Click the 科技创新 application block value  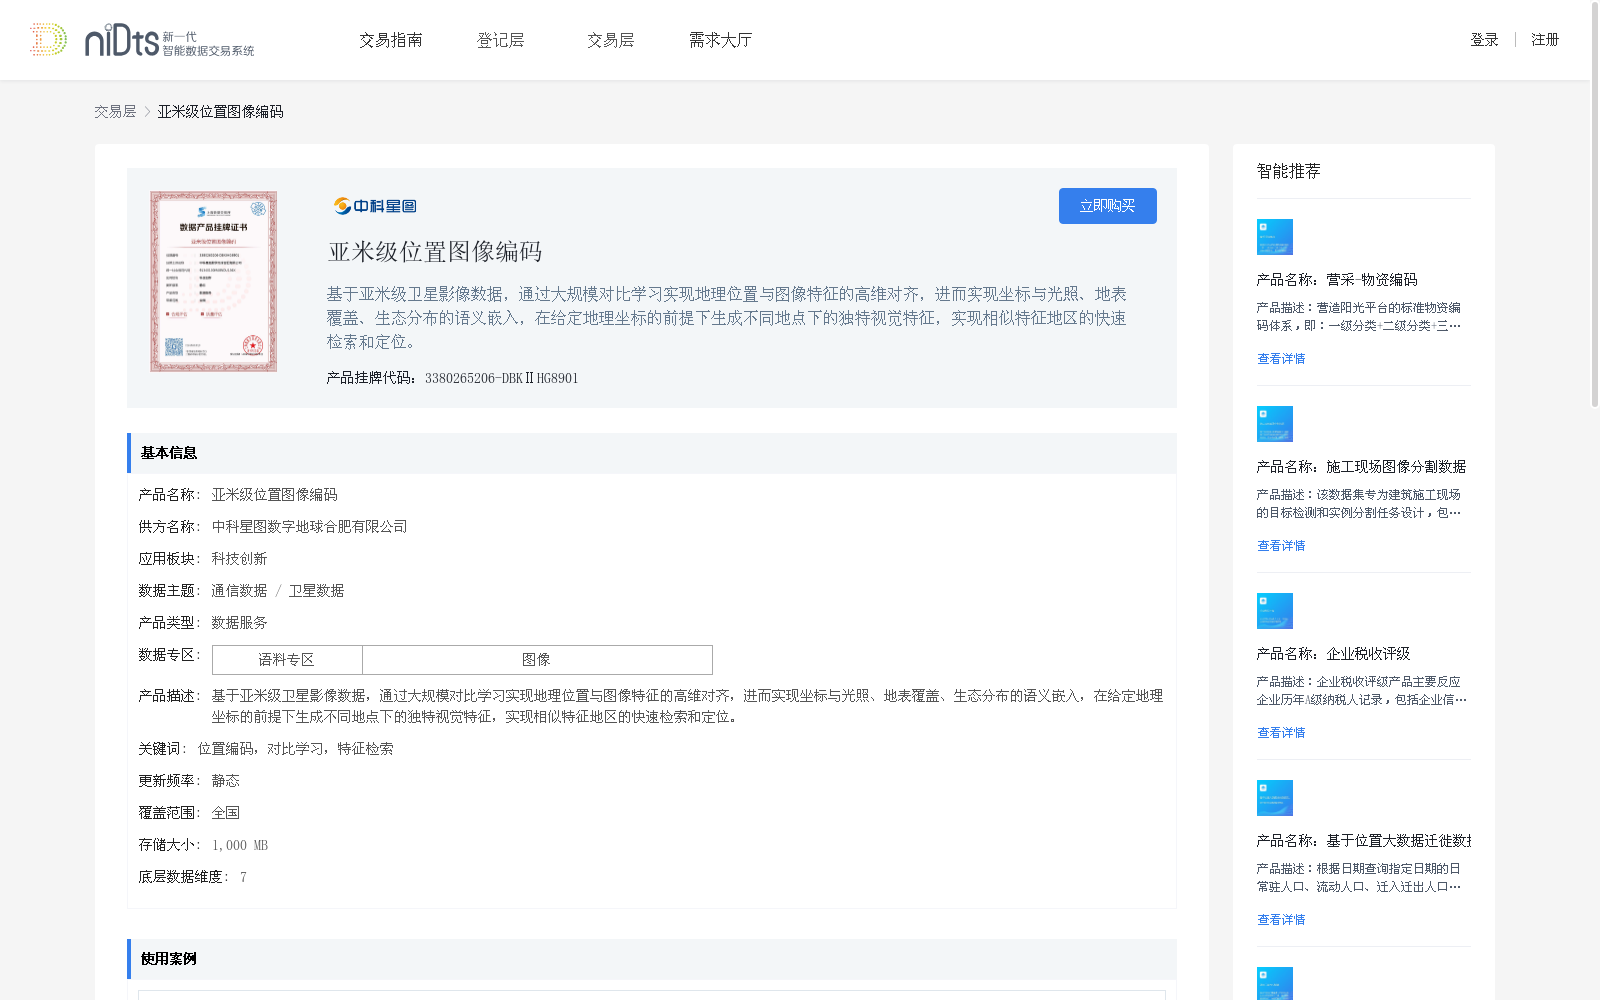[239, 559]
